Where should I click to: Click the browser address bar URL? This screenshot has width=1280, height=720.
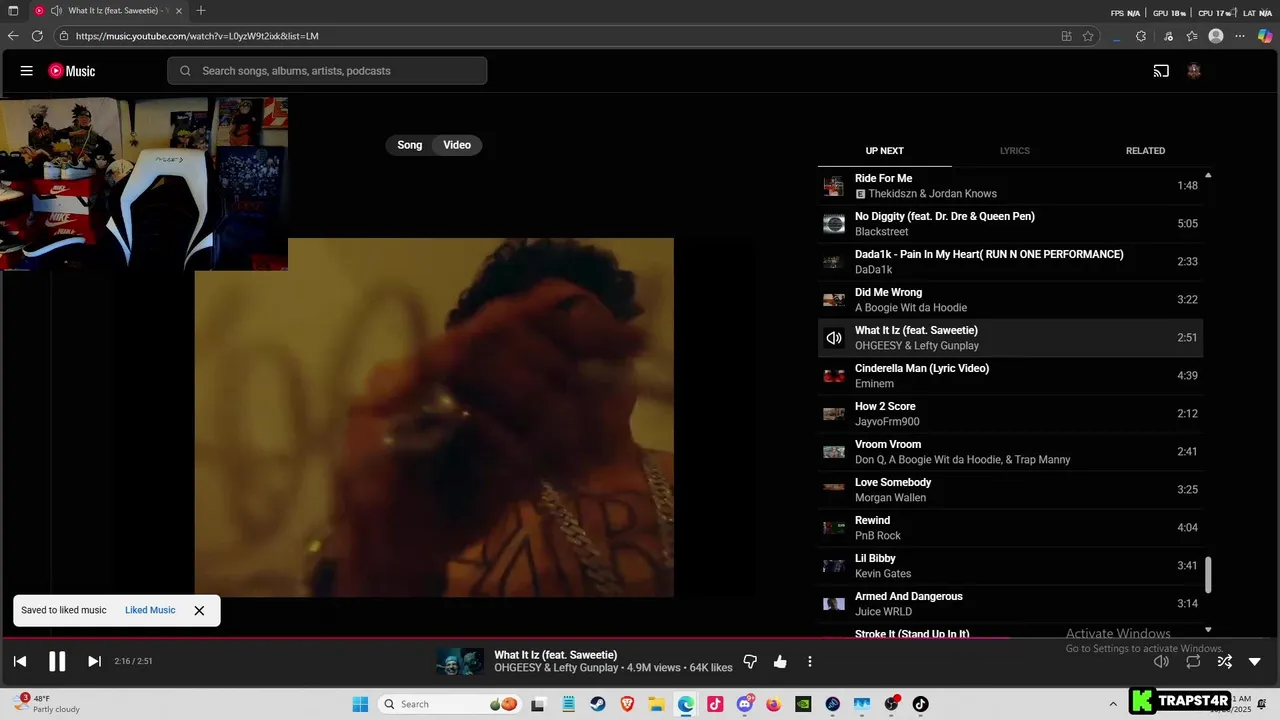[197, 36]
